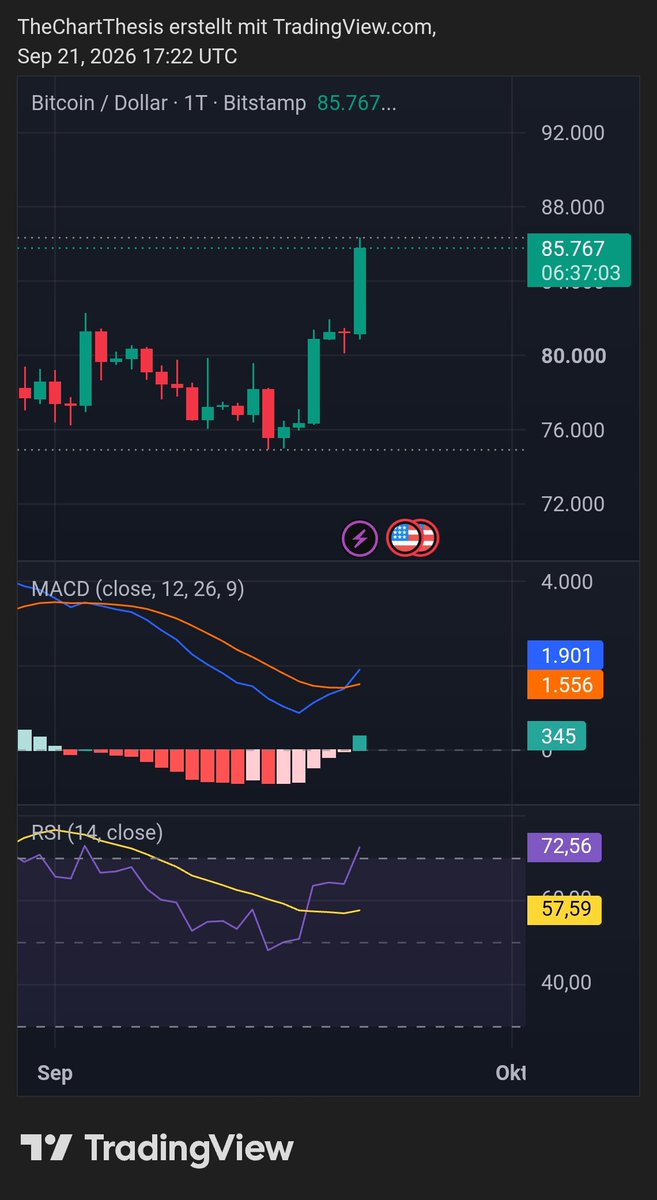Click the teal histogram value 345
This screenshot has width=657, height=1200.
tap(557, 736)
